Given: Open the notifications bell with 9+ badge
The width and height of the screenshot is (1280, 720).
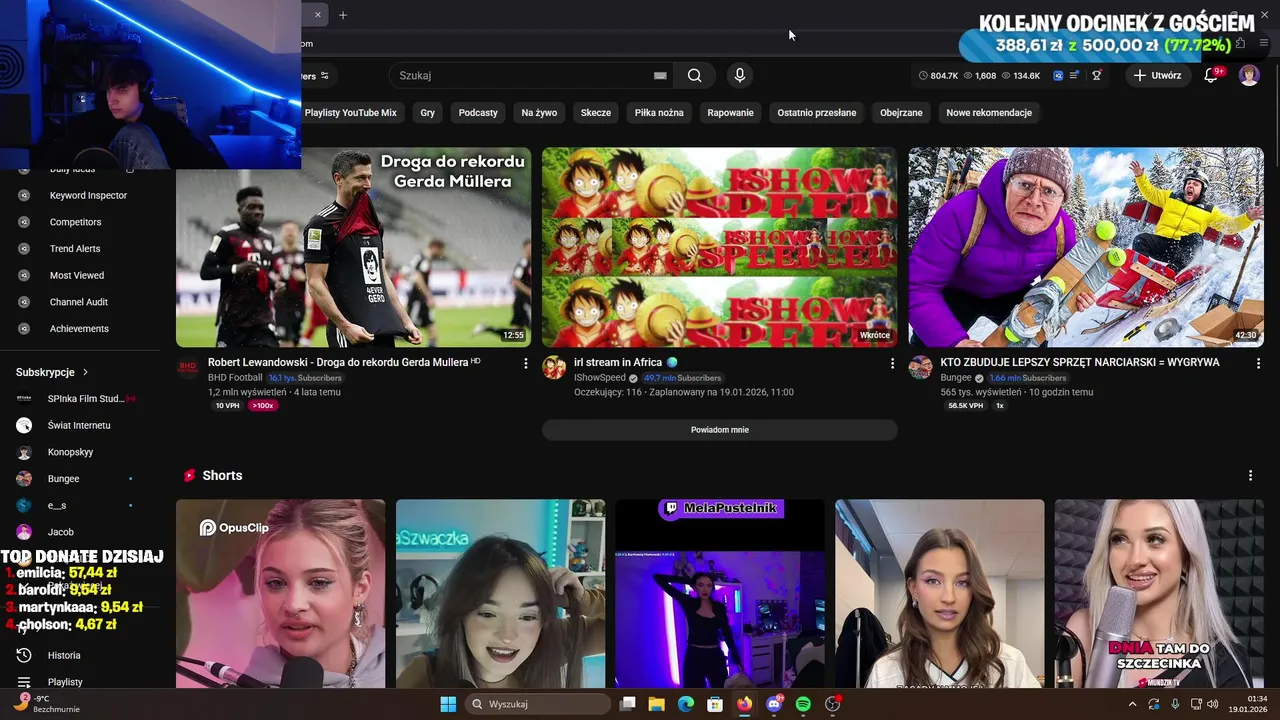Looking at the screenshot, I should click(x=1211, y=75).
